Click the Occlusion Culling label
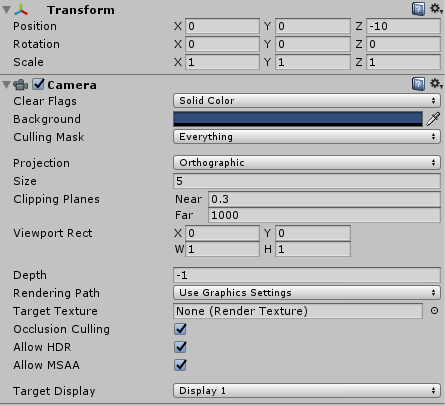The width and height of the screenshot is (445, 406). 62,329
